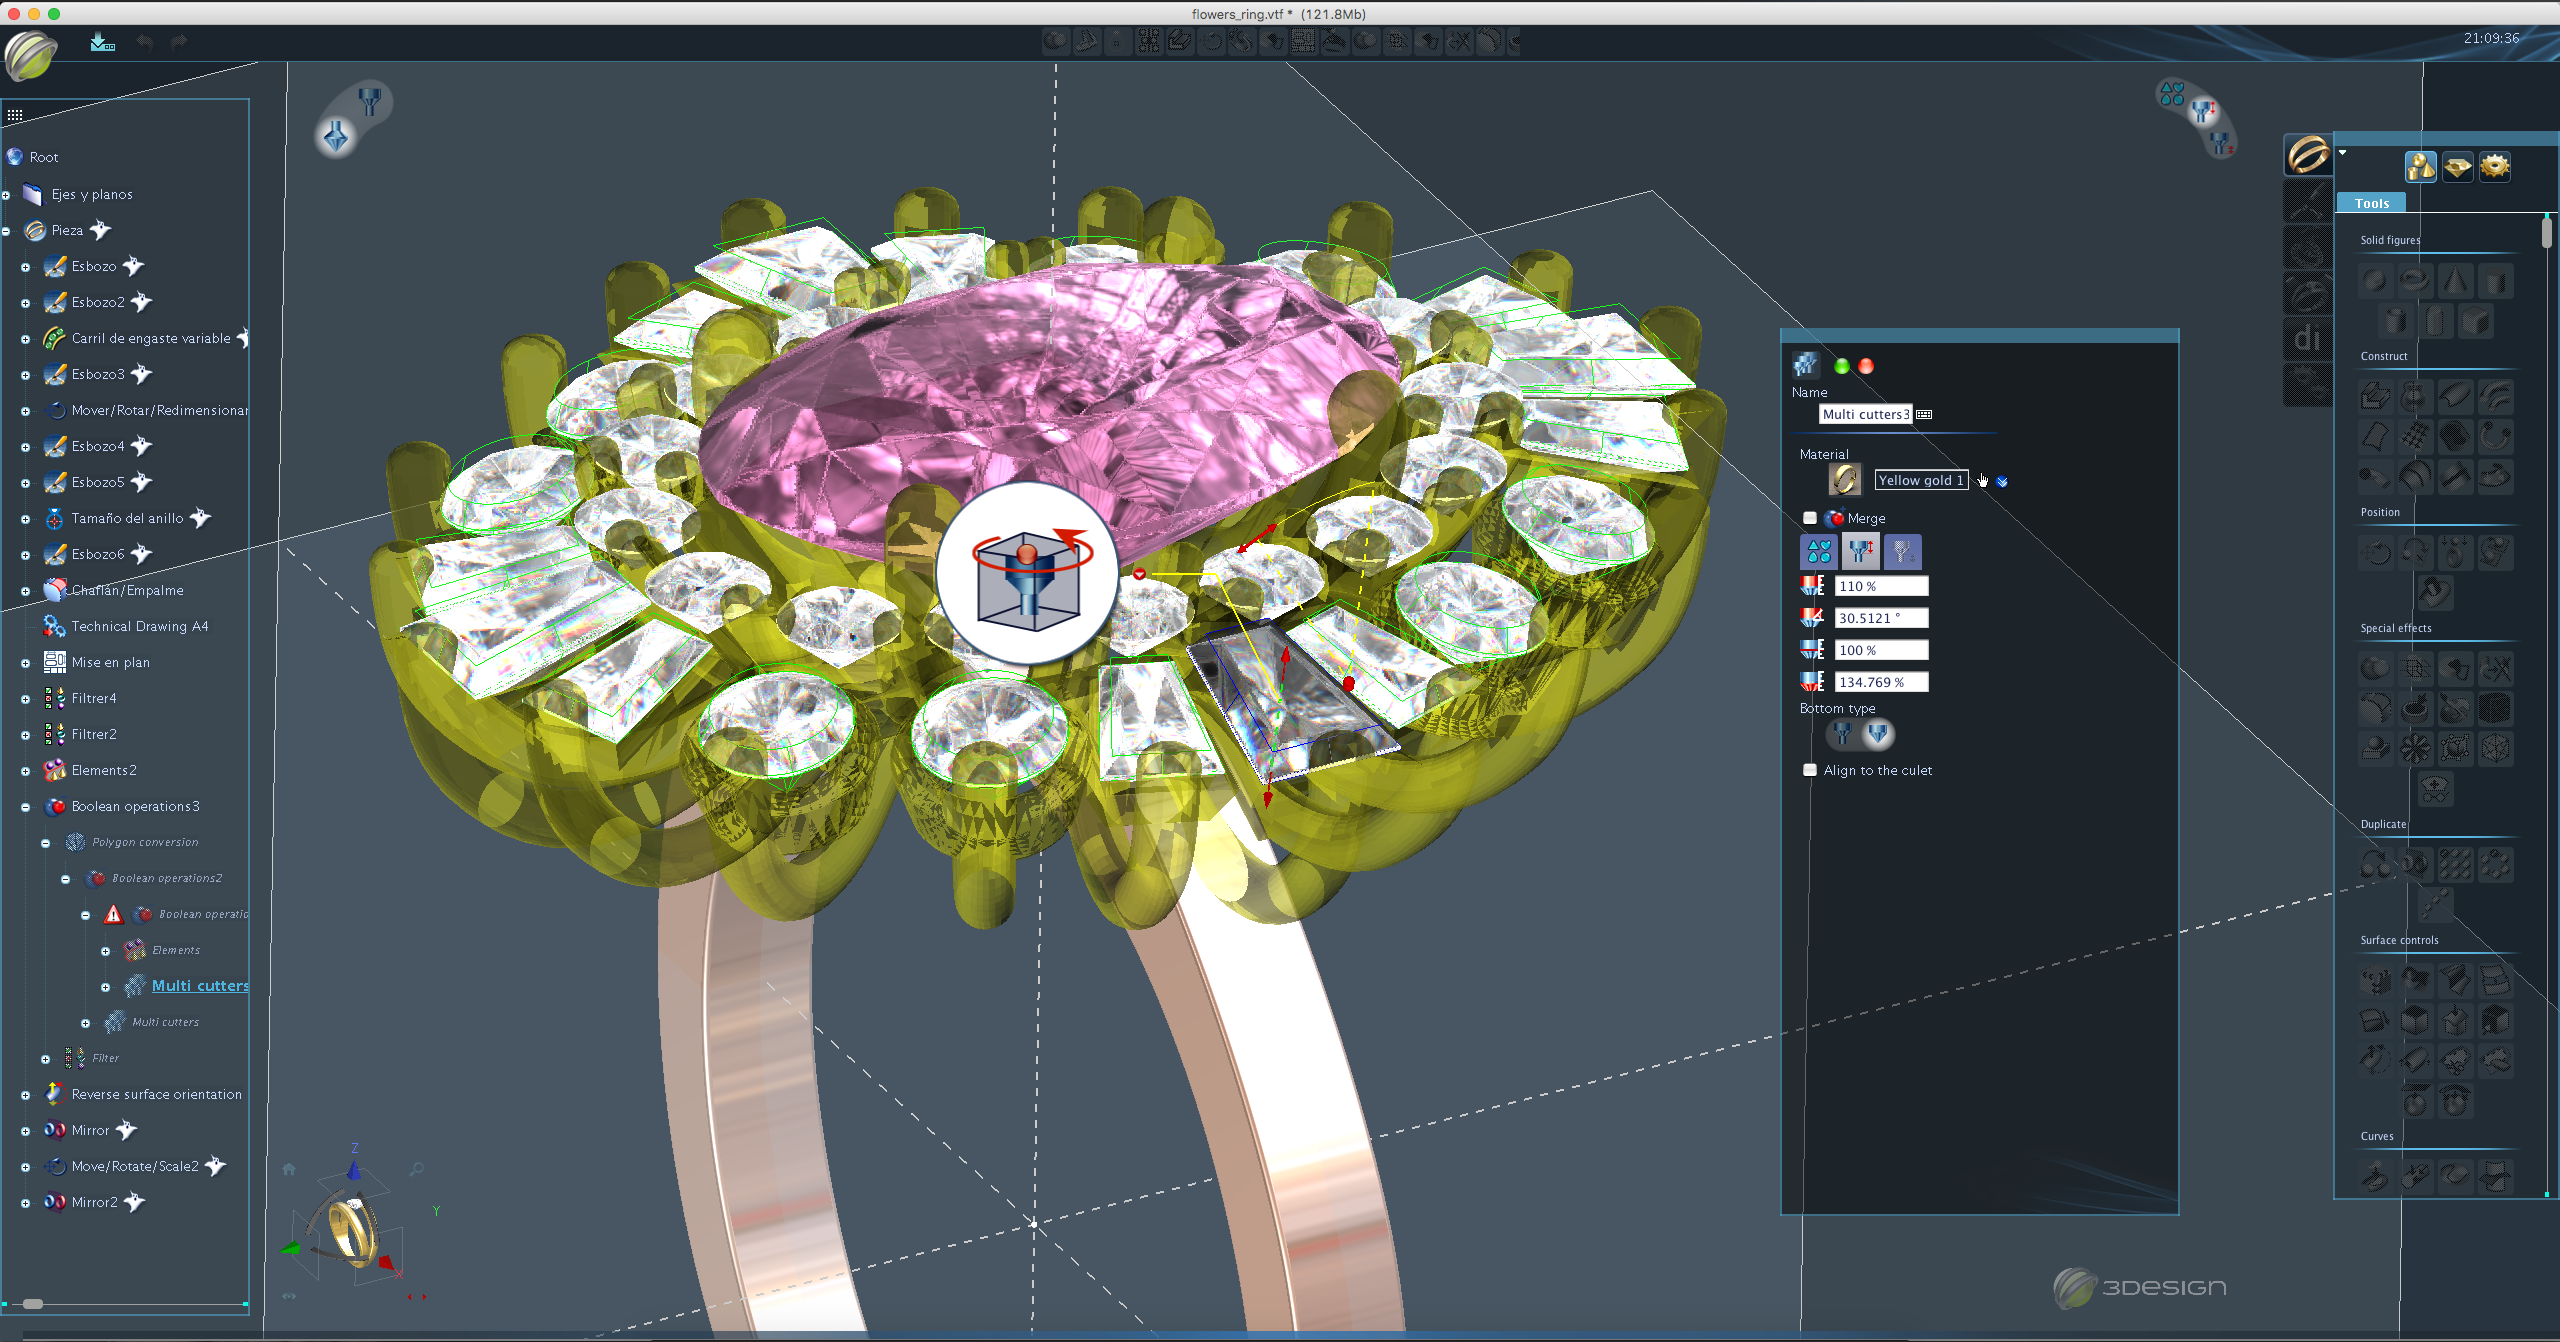Click the save file icon

pos(102,42)
